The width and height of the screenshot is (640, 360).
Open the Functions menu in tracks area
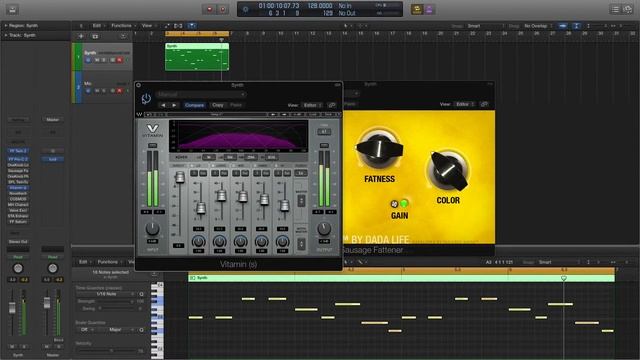122,26
